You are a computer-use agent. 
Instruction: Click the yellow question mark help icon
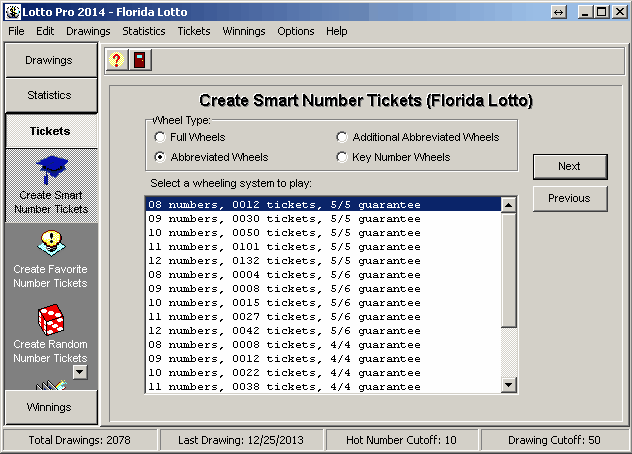click(x=116, y=60)
